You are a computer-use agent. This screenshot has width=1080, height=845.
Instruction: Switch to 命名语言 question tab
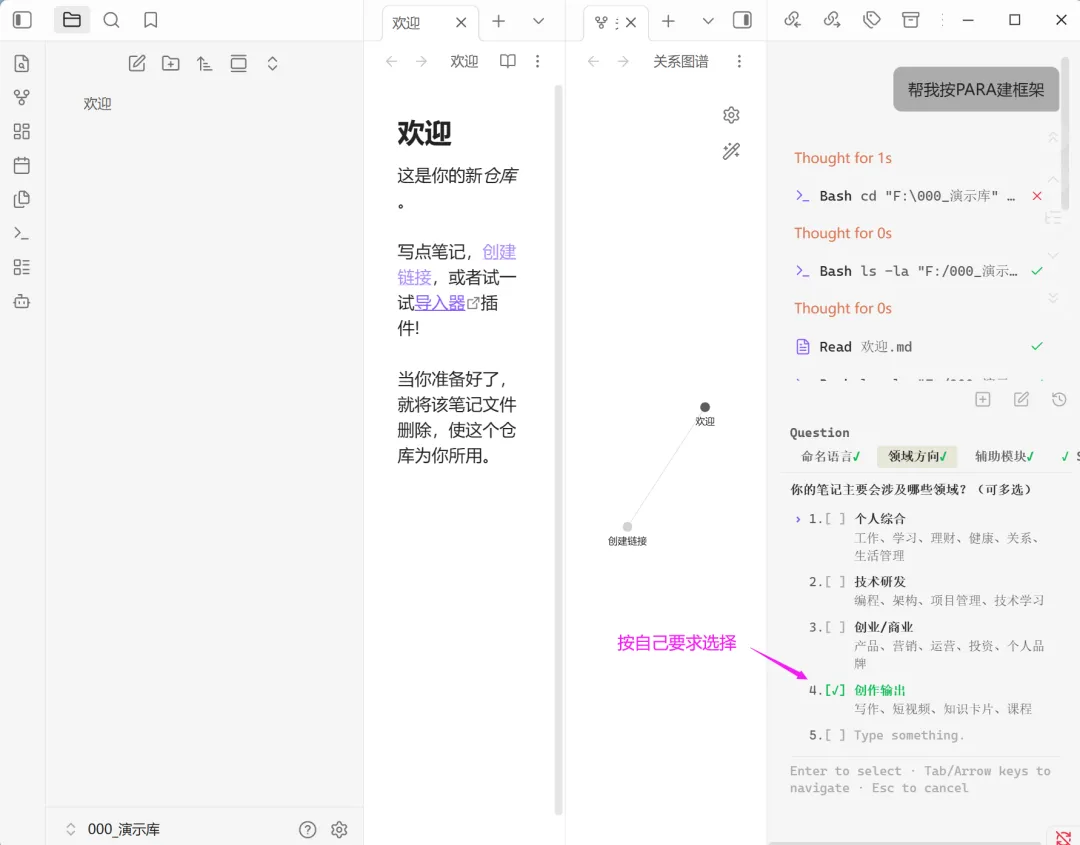coord(831,456)
